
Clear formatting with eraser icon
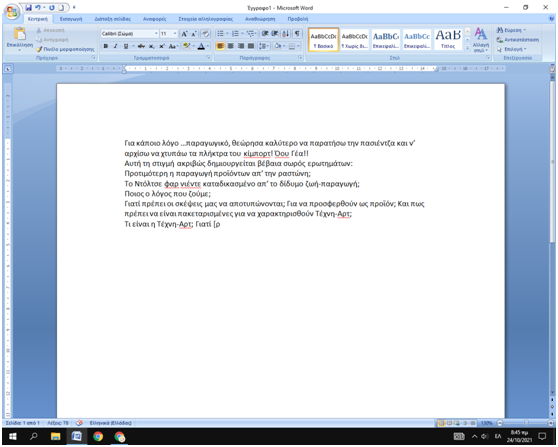(x=205, y=34)
